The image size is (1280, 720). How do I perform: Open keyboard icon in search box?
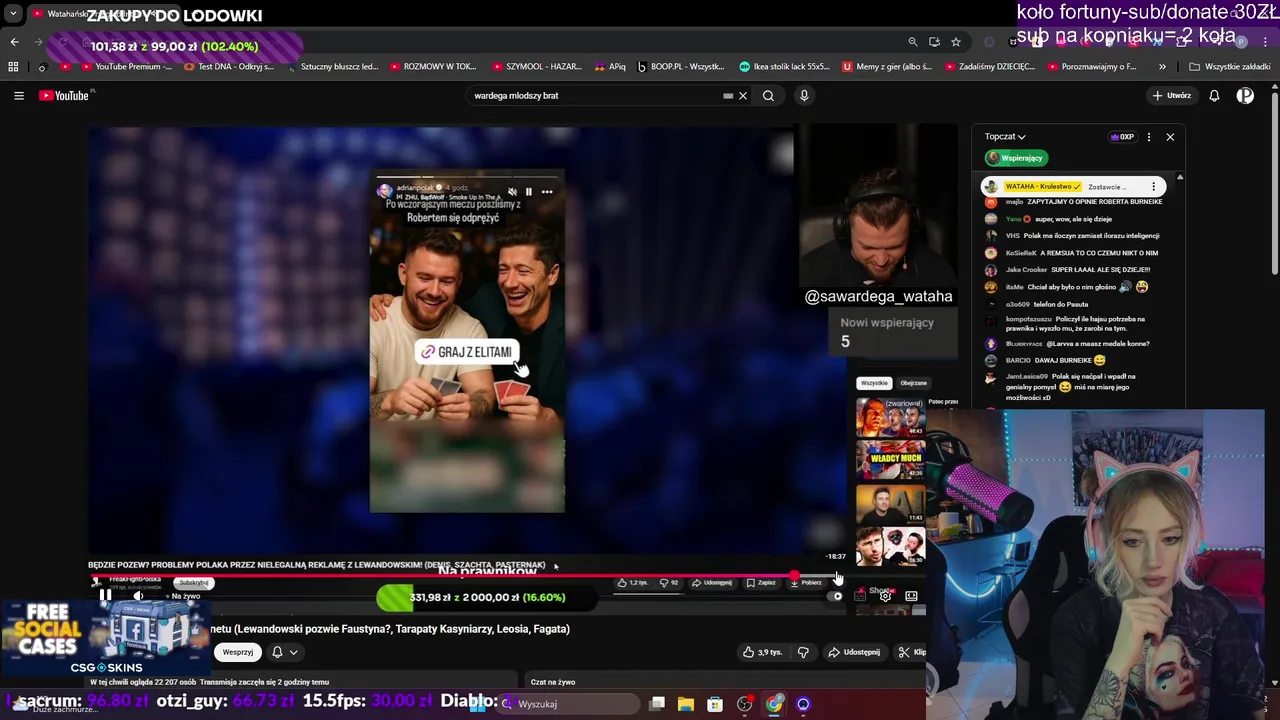pos(728,96)
